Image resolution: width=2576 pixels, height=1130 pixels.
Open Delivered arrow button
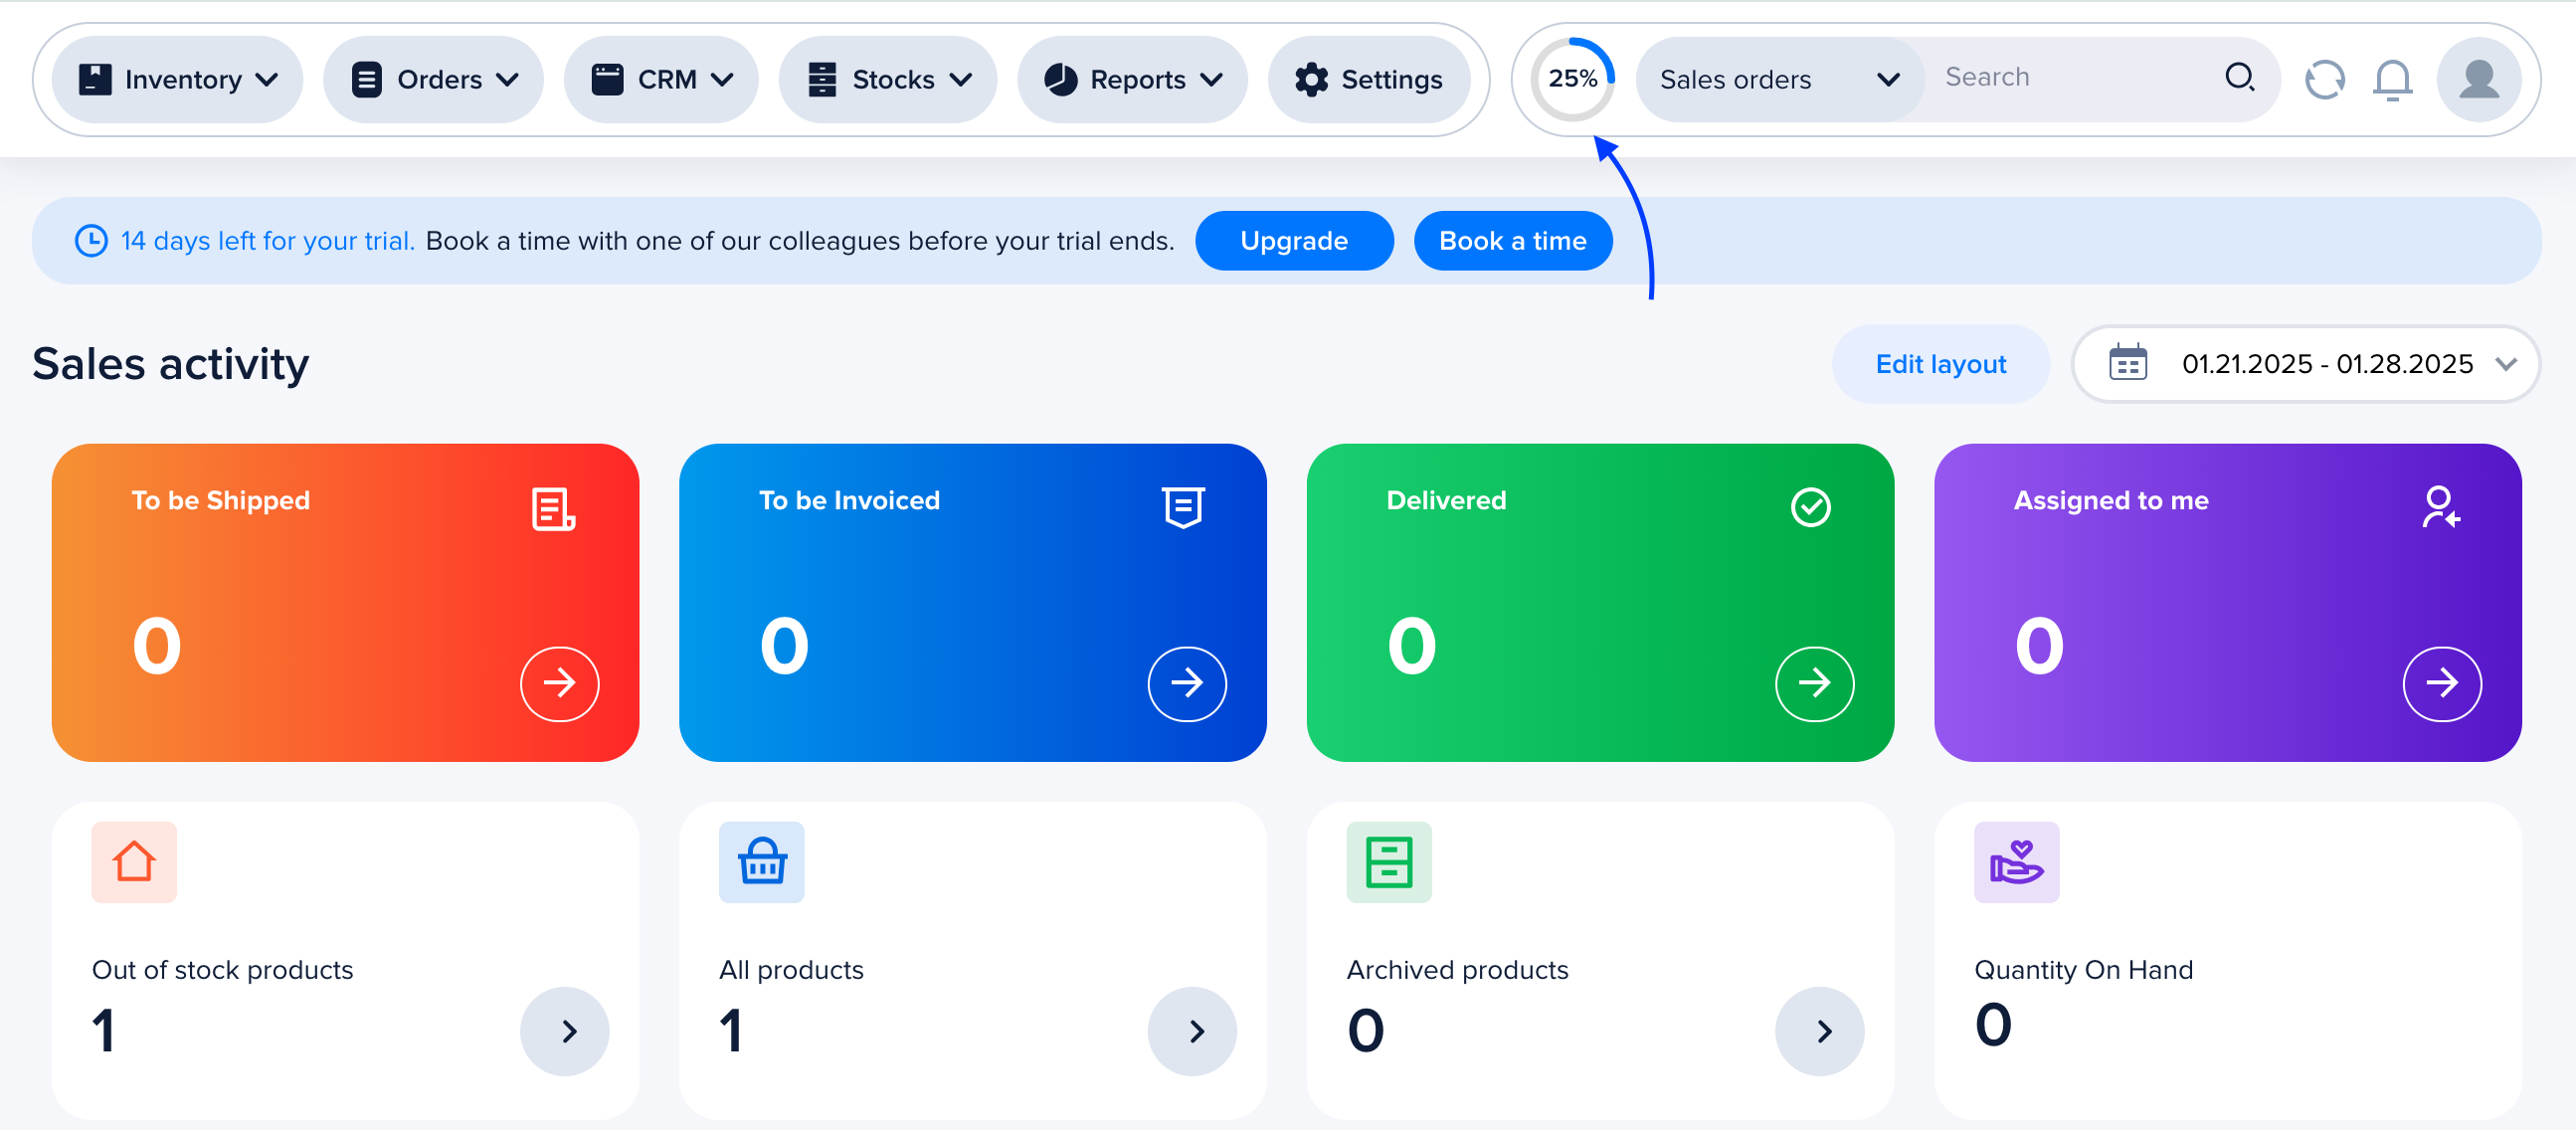click(x=1814, y=683)
